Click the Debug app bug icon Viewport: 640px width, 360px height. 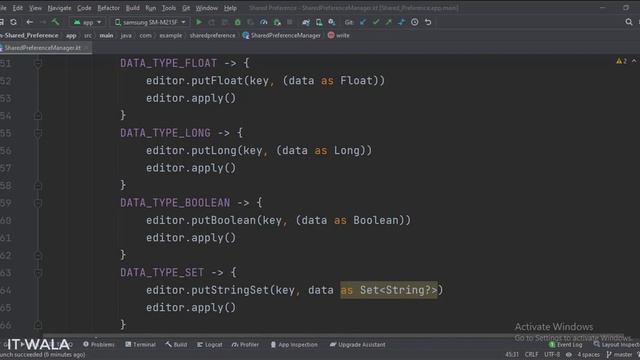point(238,22)
